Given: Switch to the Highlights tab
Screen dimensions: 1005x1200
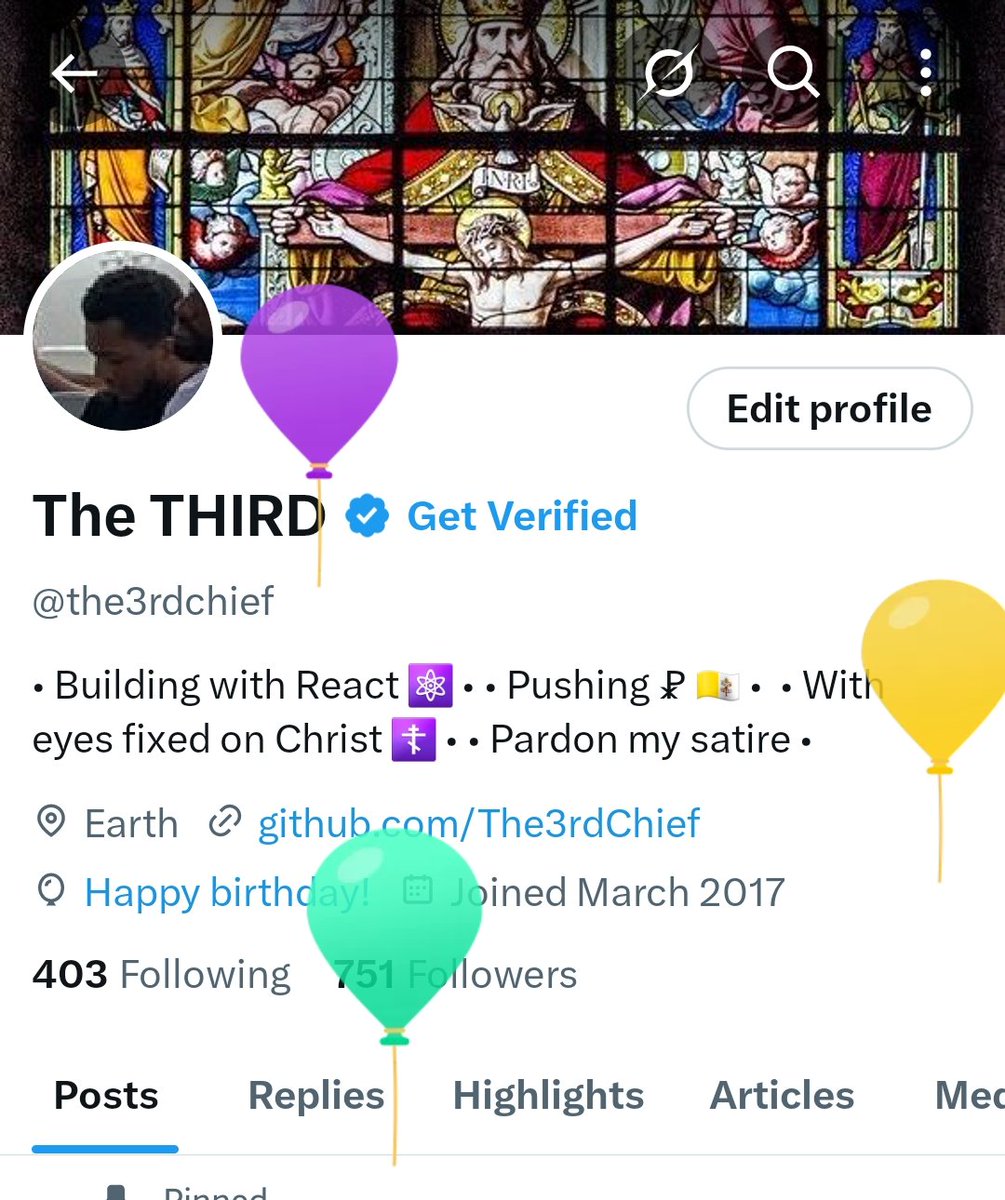Looking at the screenshot, I should coord(548,1096).
